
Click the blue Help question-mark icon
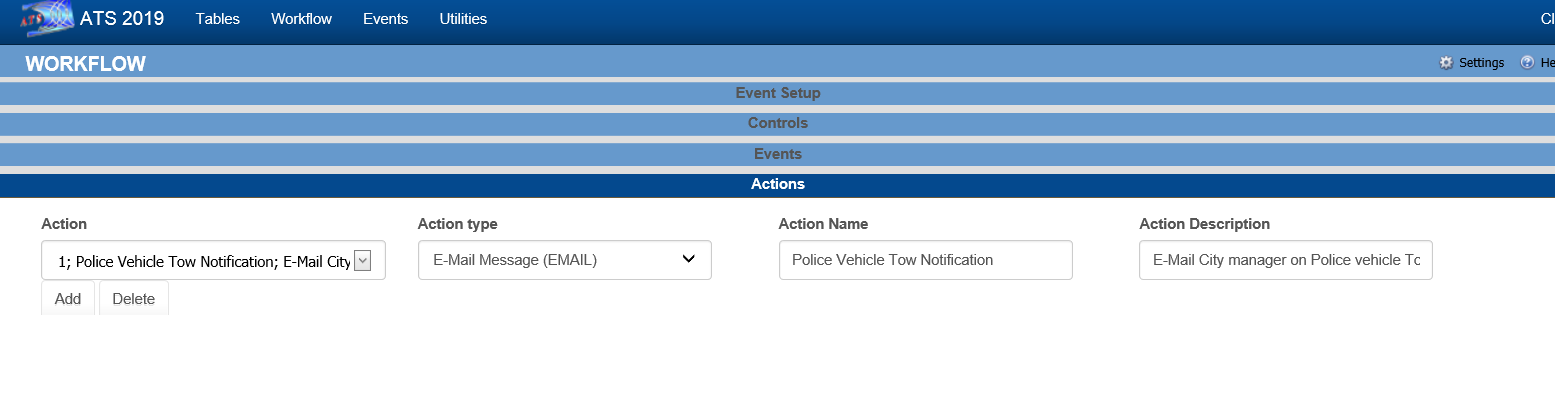(1527, 62)
